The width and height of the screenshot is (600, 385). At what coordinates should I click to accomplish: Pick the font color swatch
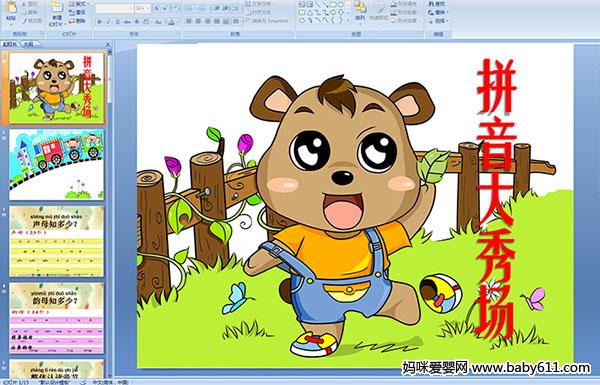coord(171,22)
